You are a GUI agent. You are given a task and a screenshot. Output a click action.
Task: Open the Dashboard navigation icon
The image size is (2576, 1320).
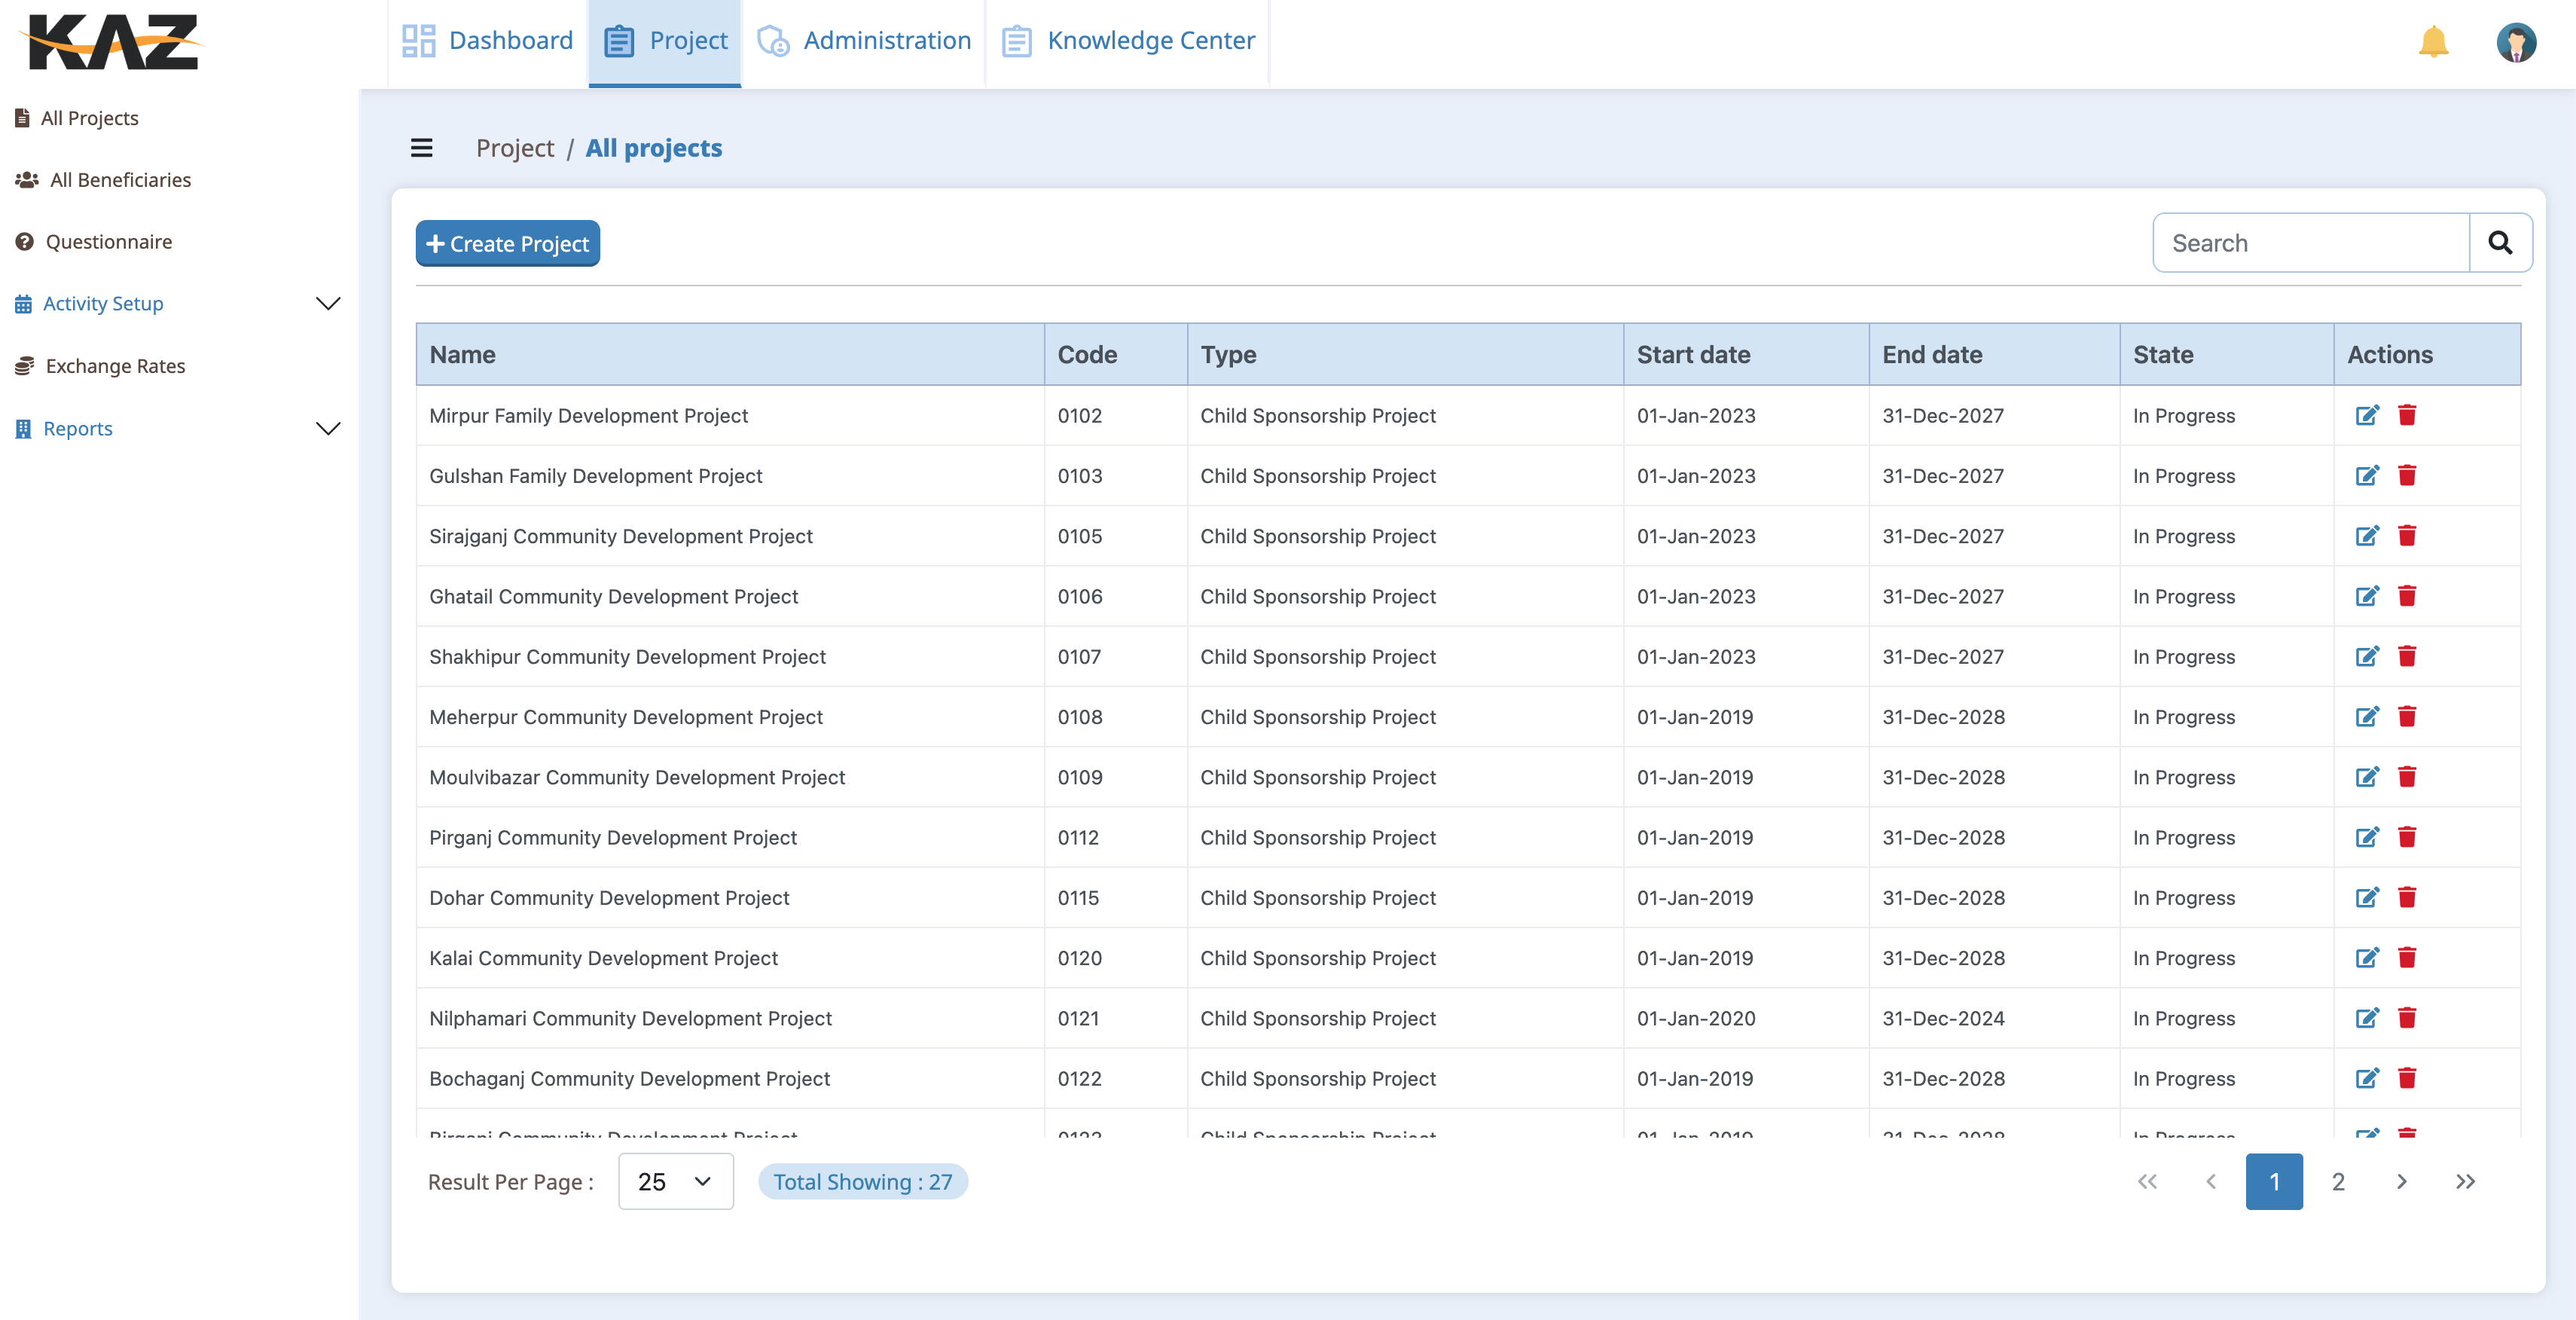tap(418, 40)
